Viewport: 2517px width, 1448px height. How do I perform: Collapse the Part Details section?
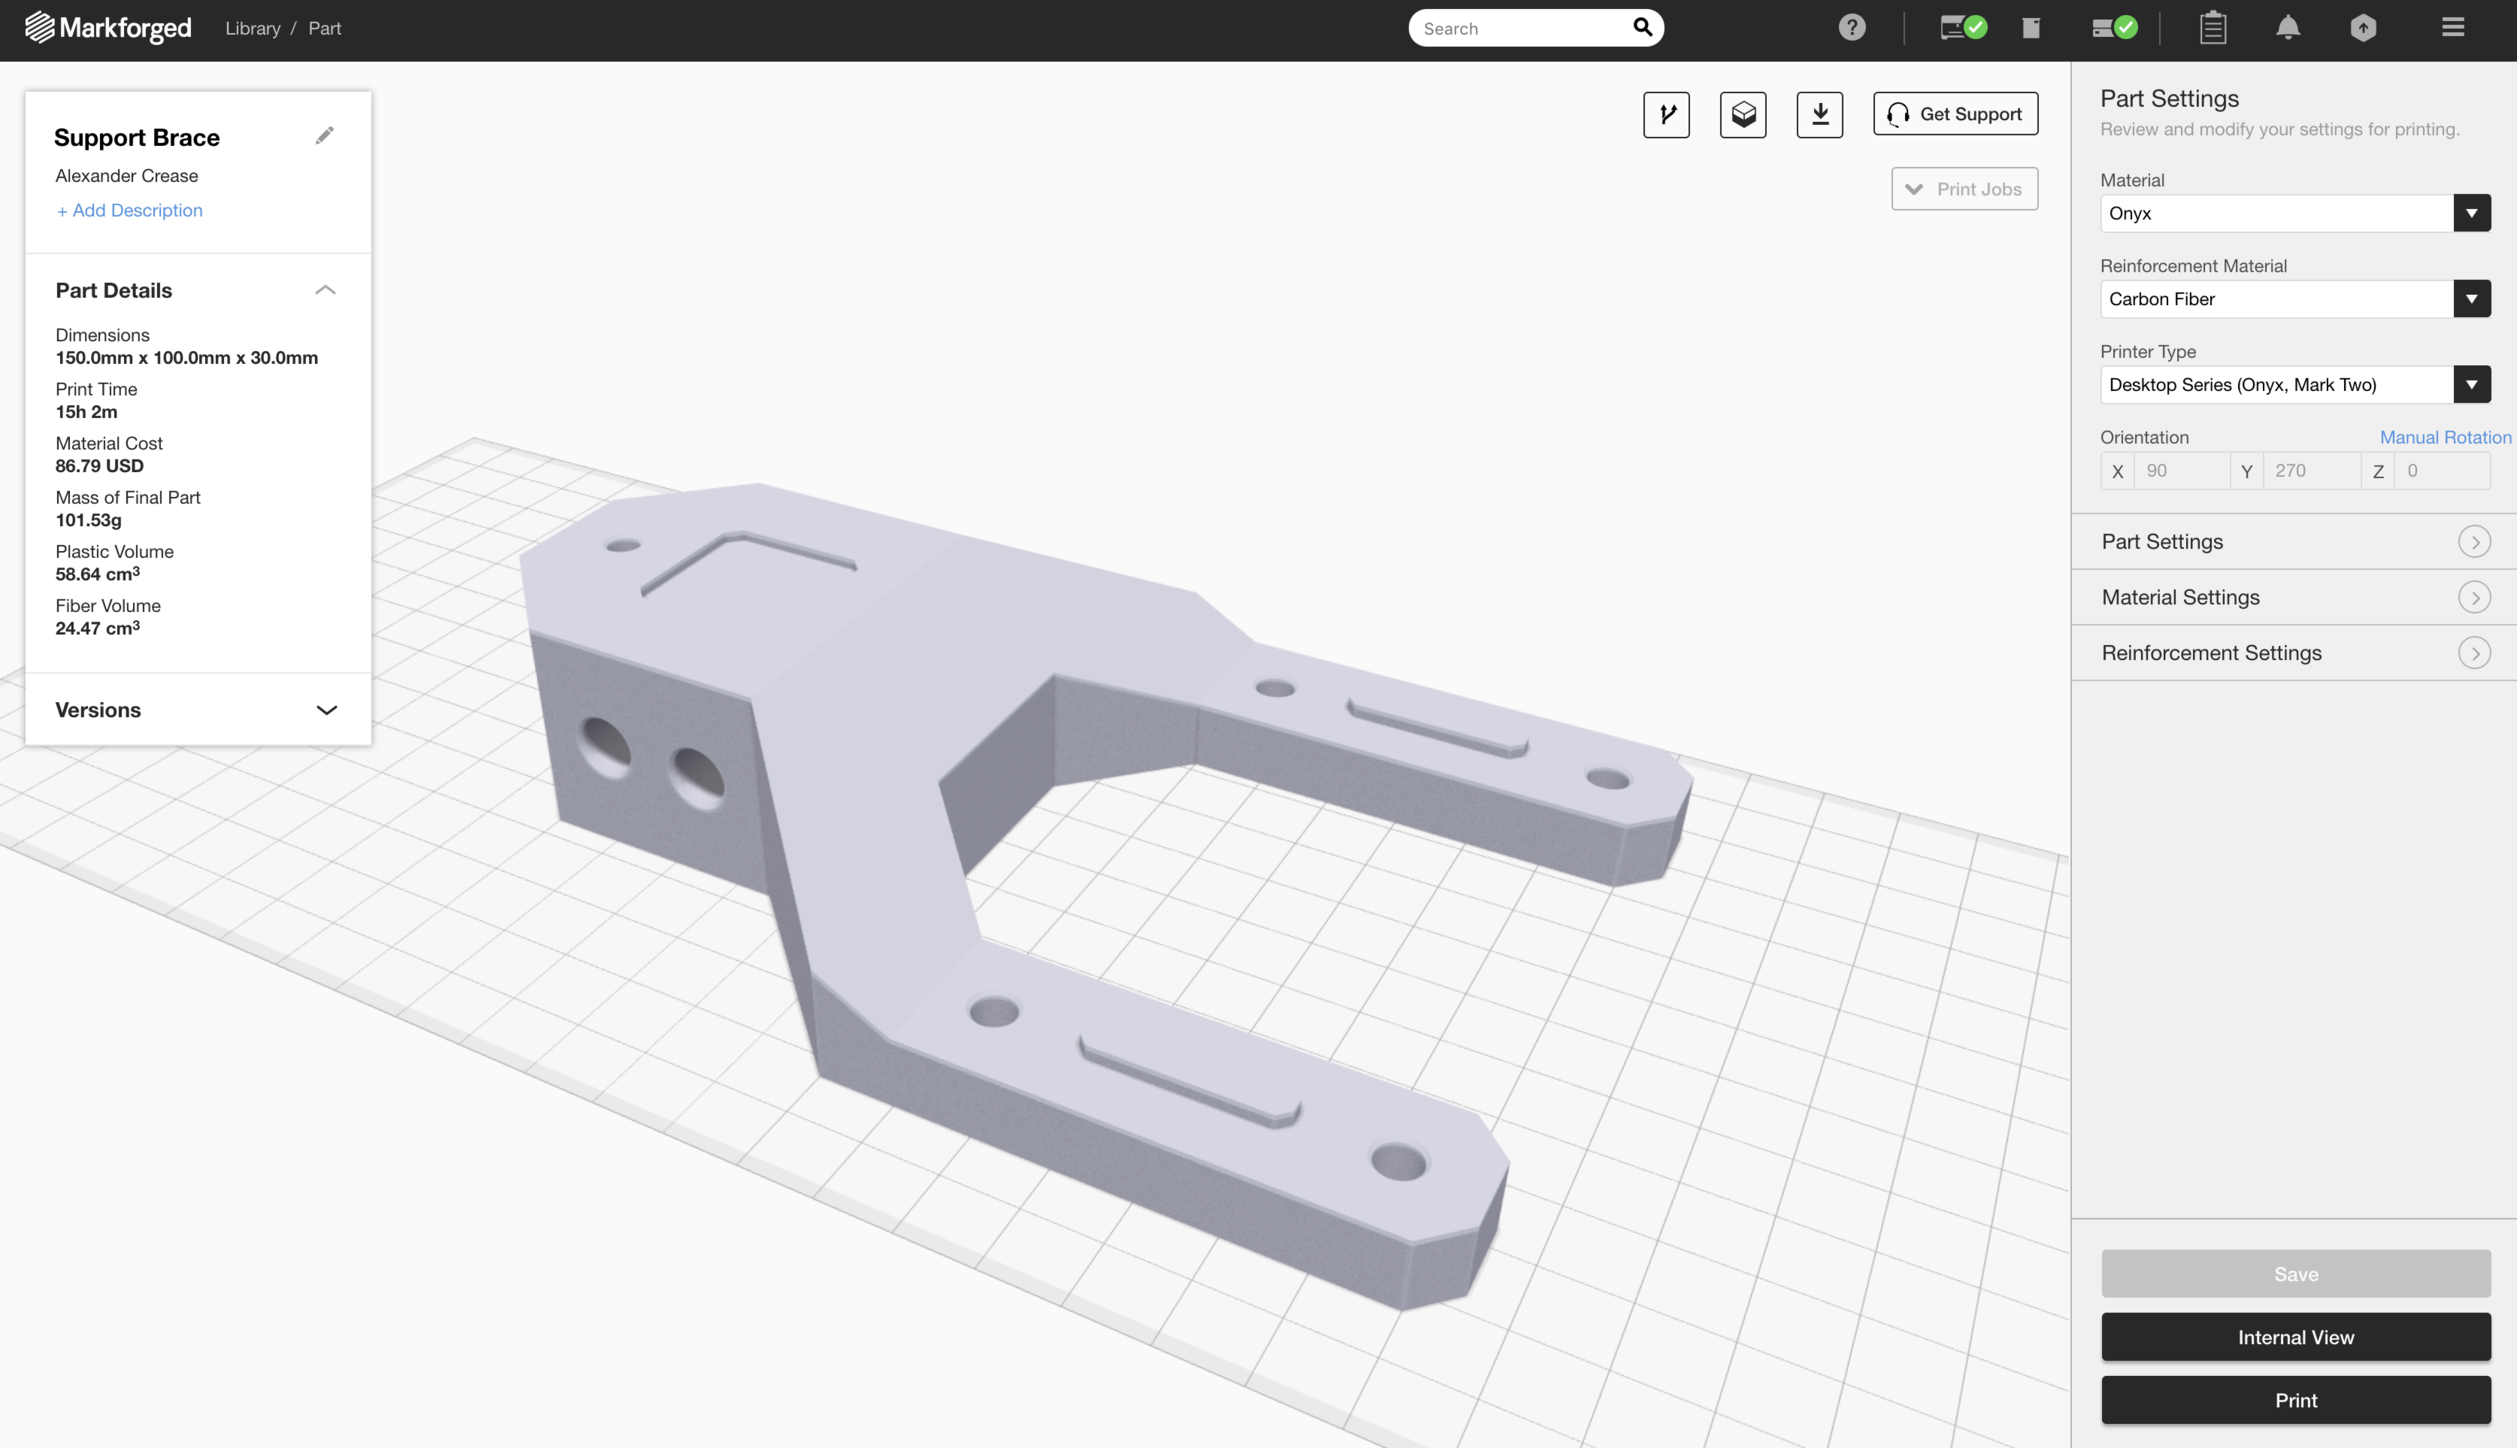tap(325, 290)
